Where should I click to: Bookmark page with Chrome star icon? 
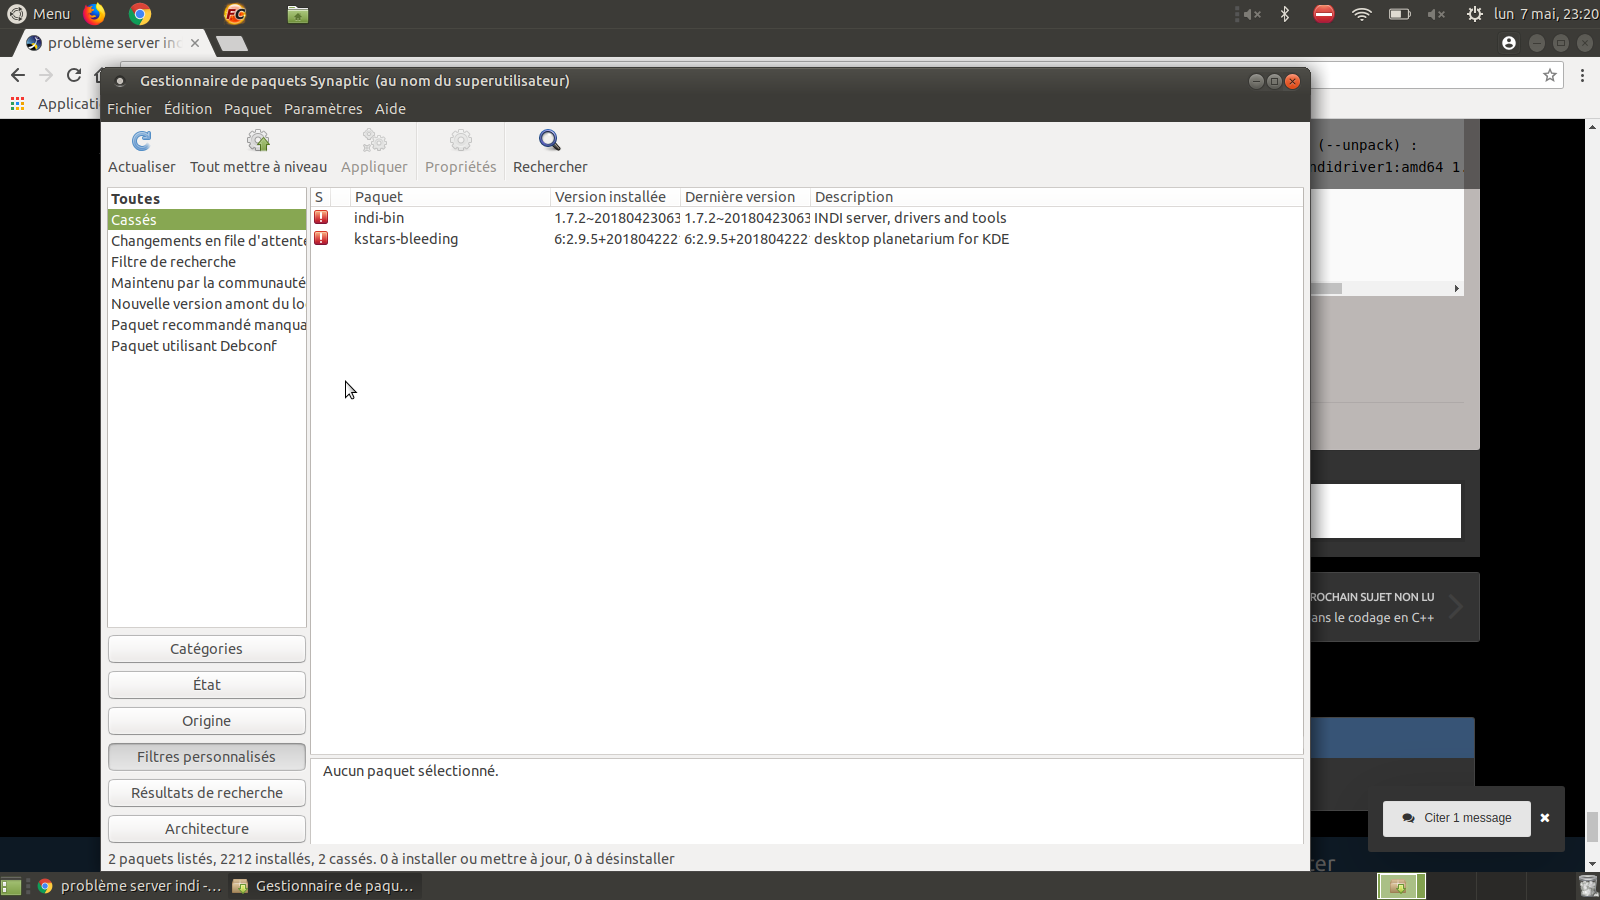[1550, 75]
